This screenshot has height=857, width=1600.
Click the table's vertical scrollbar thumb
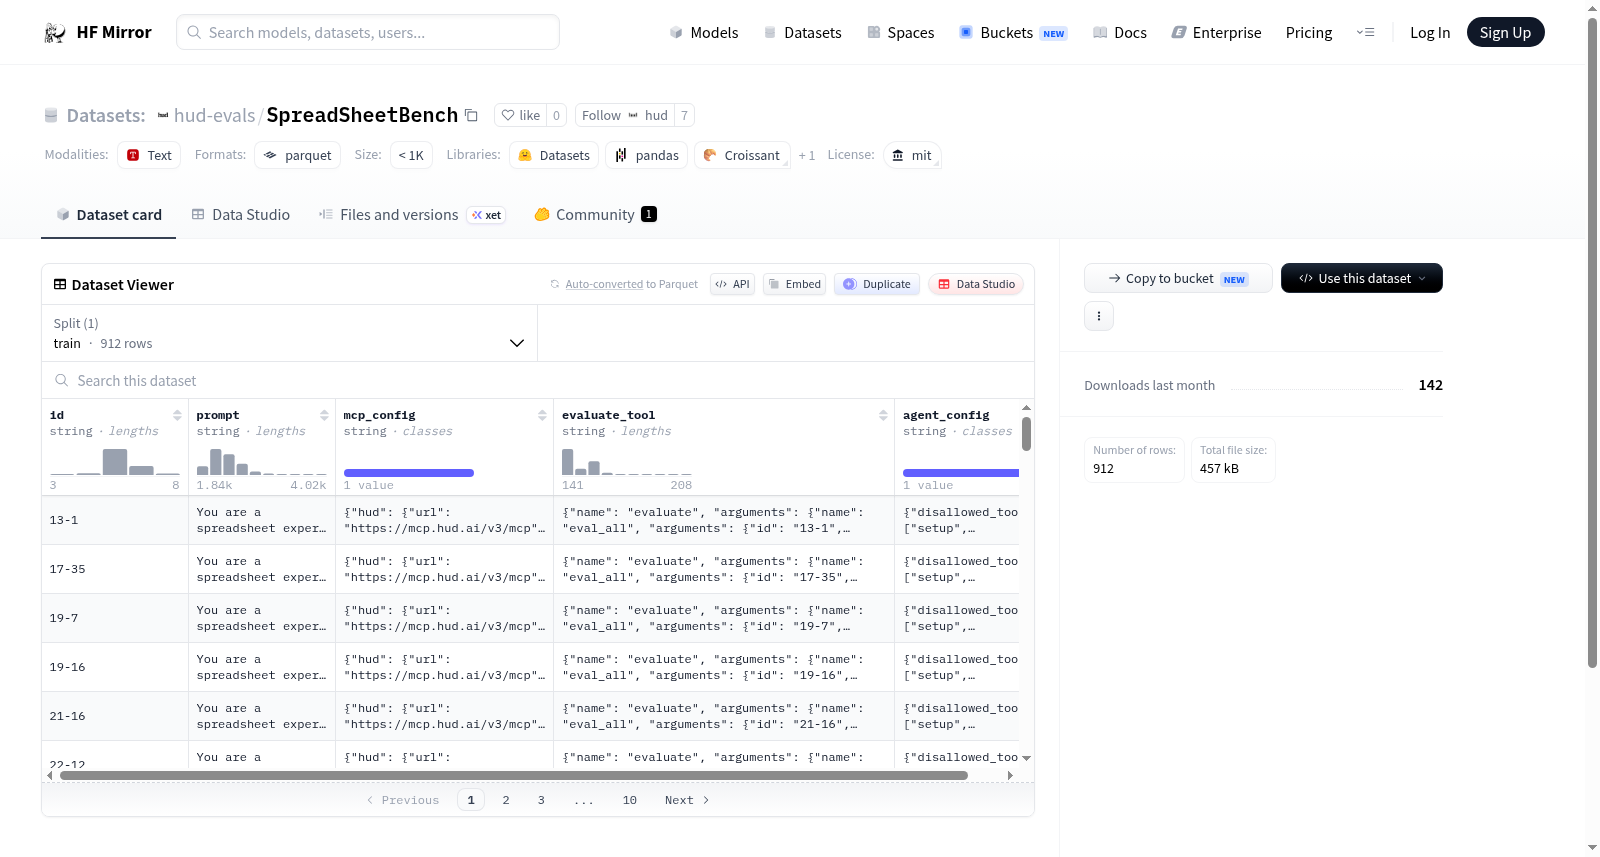tap(1026, 434)
